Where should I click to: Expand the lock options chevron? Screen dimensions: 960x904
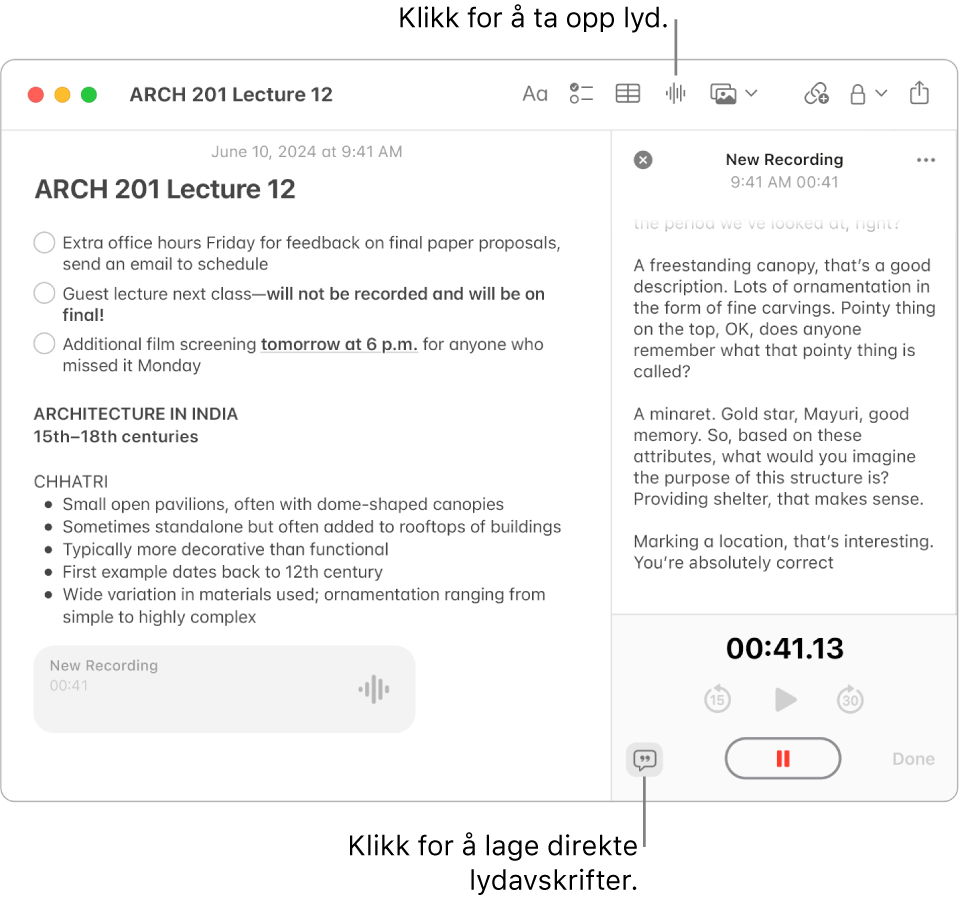tap(880, 94)
